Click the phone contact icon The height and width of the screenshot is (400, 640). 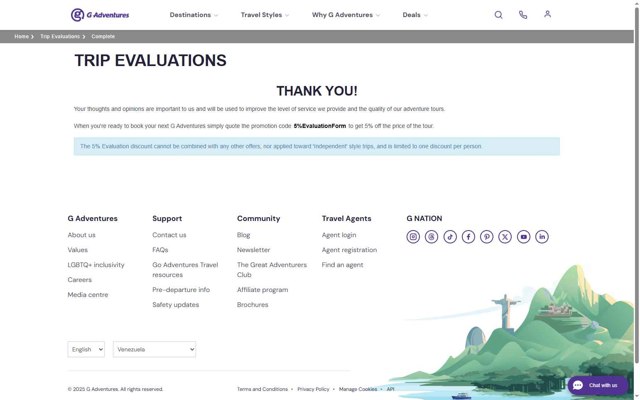pos(523,15)
